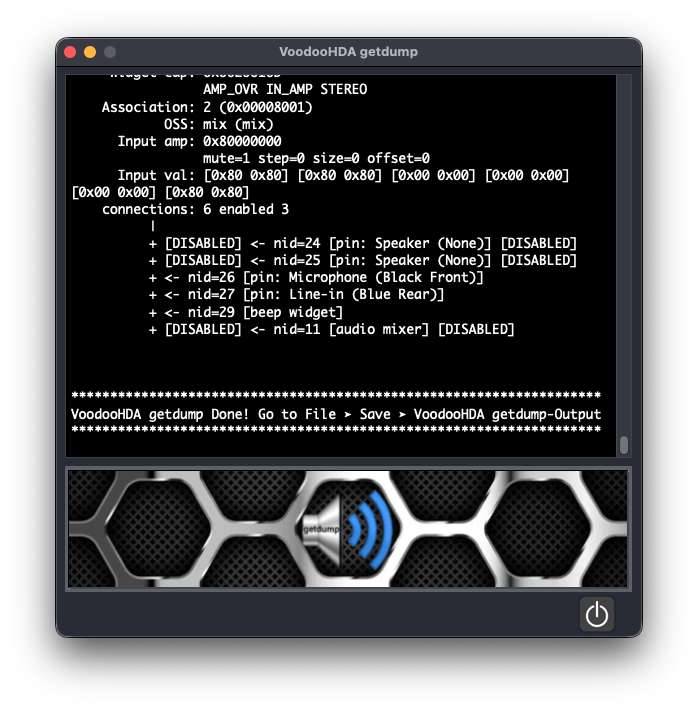Click the nid=24 Speaker (None) row
This screenshot has height=711, width=698.
point(363,243)
